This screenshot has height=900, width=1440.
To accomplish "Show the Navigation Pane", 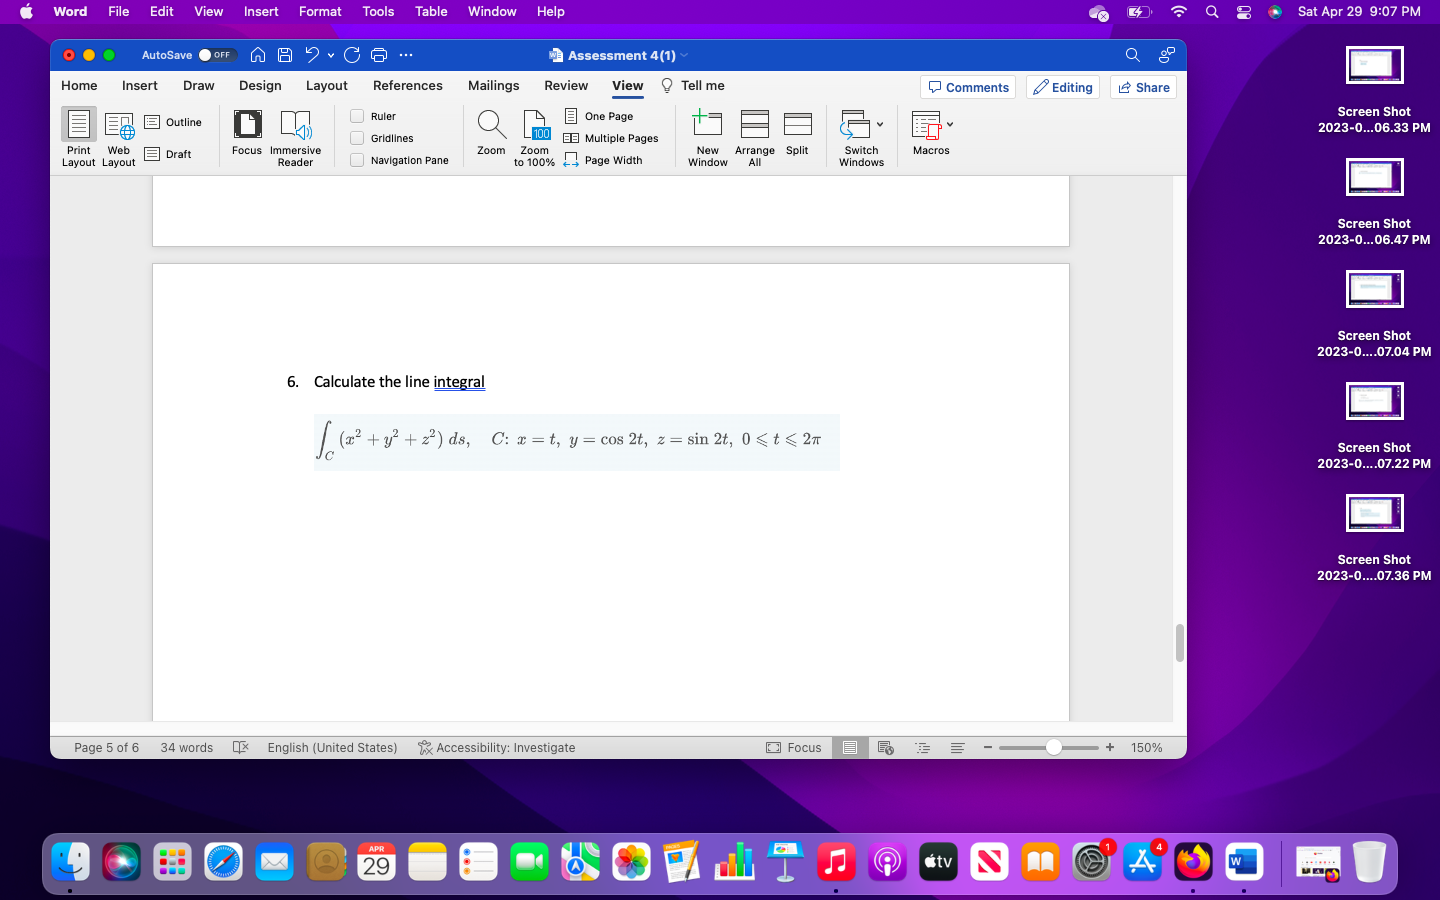I will pyautogui.click(x=356, y=160).
